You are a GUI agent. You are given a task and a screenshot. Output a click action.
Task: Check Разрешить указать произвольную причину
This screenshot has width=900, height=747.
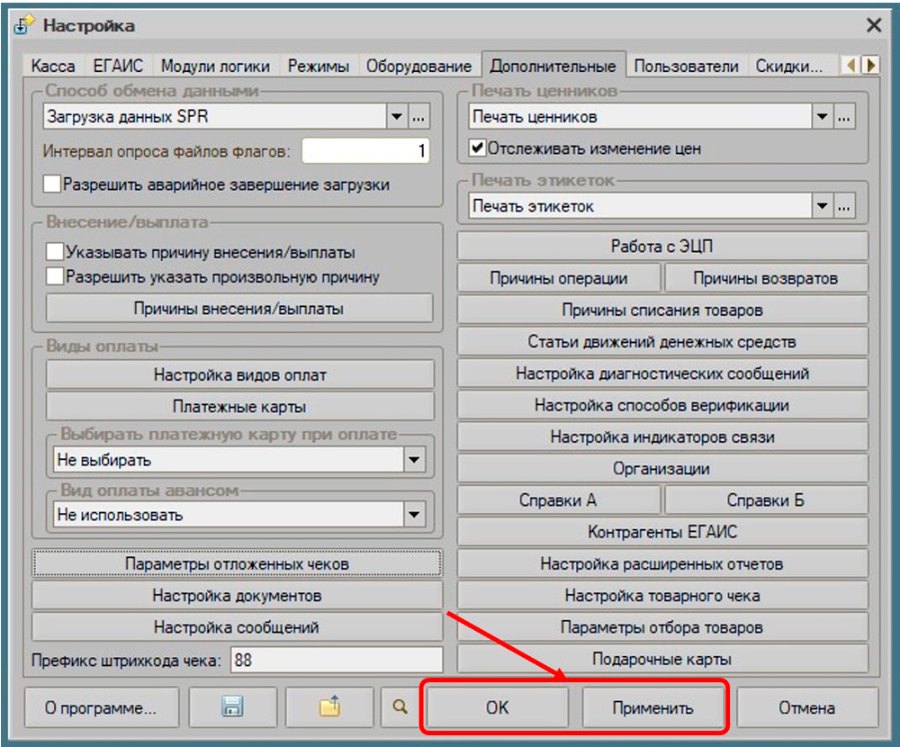[55, 276]
